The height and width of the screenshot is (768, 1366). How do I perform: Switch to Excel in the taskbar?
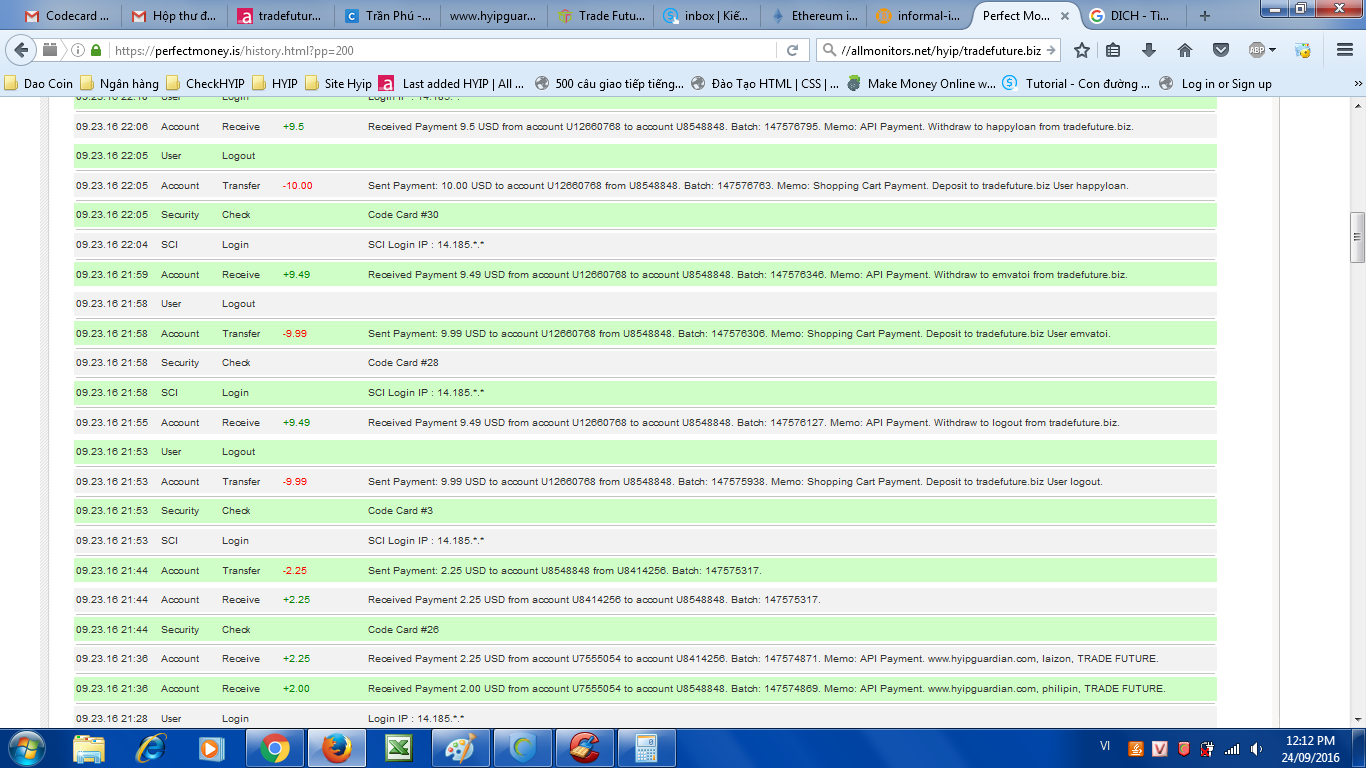pyautogui.click(x=399, y=748)
